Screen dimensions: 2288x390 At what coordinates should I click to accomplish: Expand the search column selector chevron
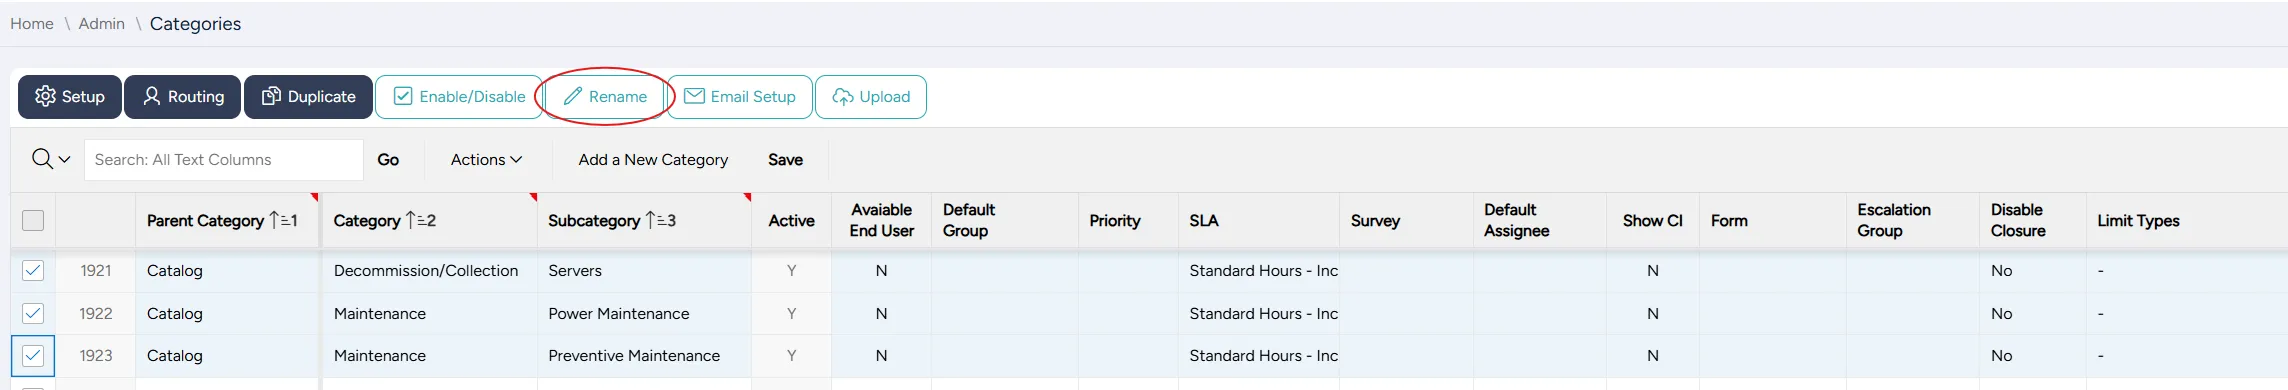point(65,160)
